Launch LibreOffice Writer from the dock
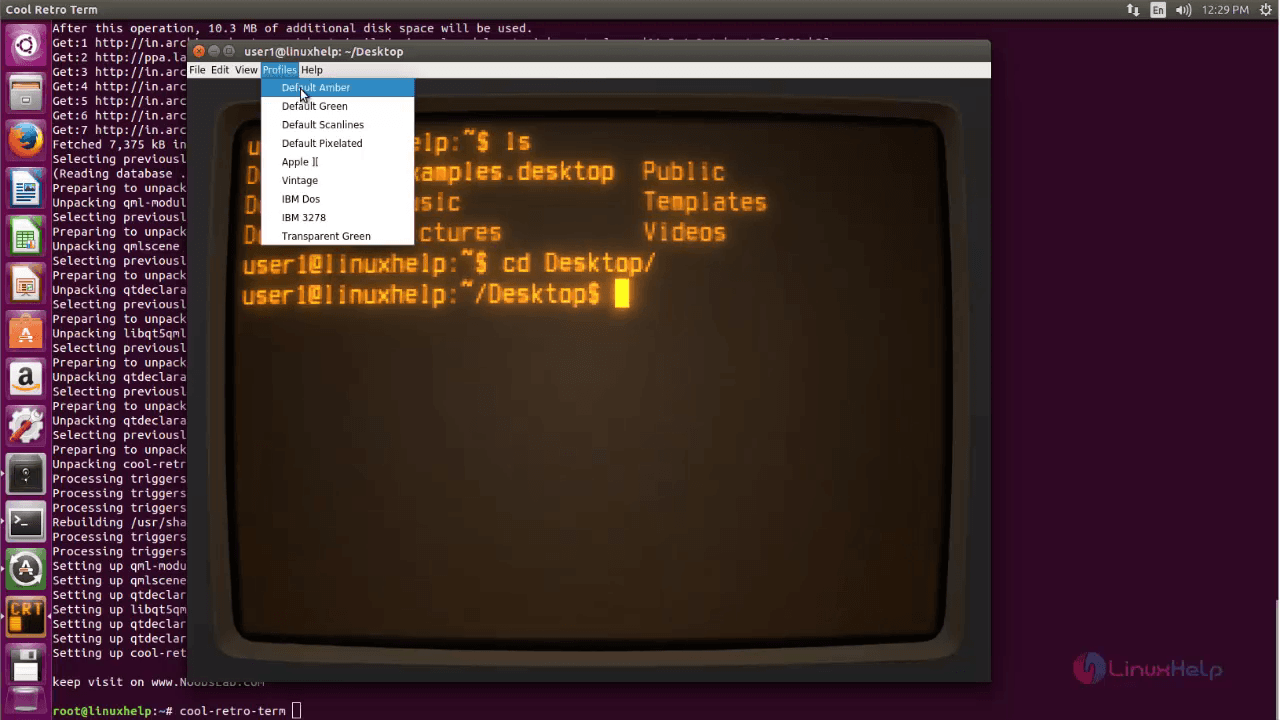The height and width of the screenshot is (720, 1280). pos(25,189)
